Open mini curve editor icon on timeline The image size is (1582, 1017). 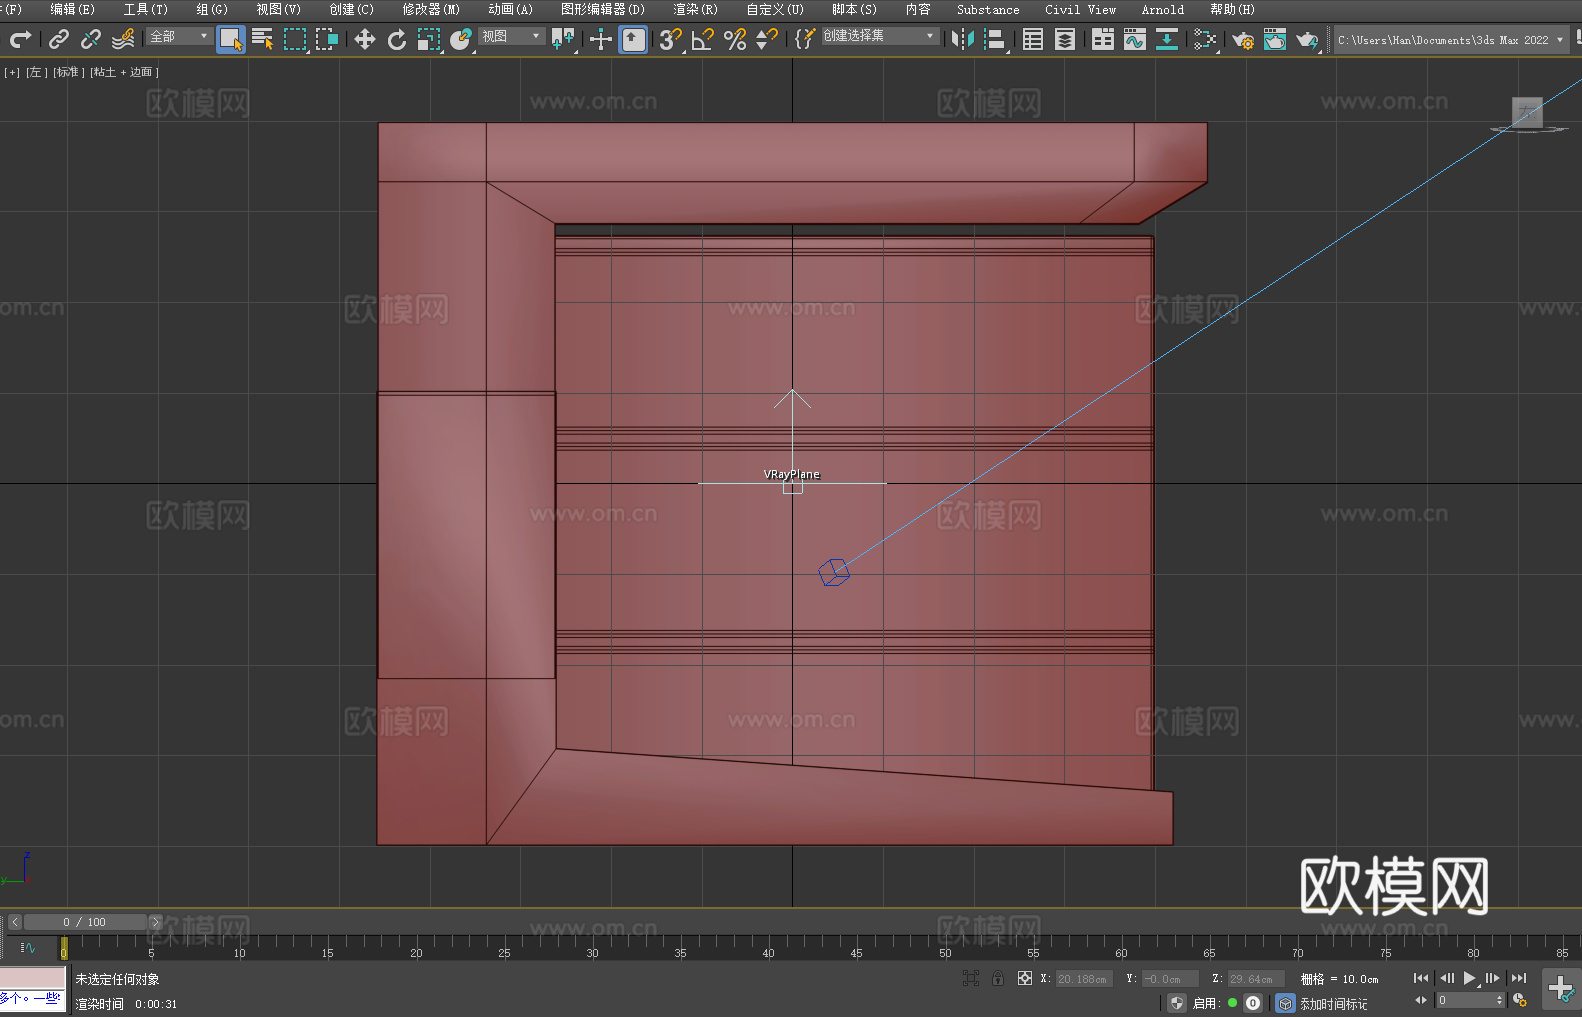pos(28,947)
